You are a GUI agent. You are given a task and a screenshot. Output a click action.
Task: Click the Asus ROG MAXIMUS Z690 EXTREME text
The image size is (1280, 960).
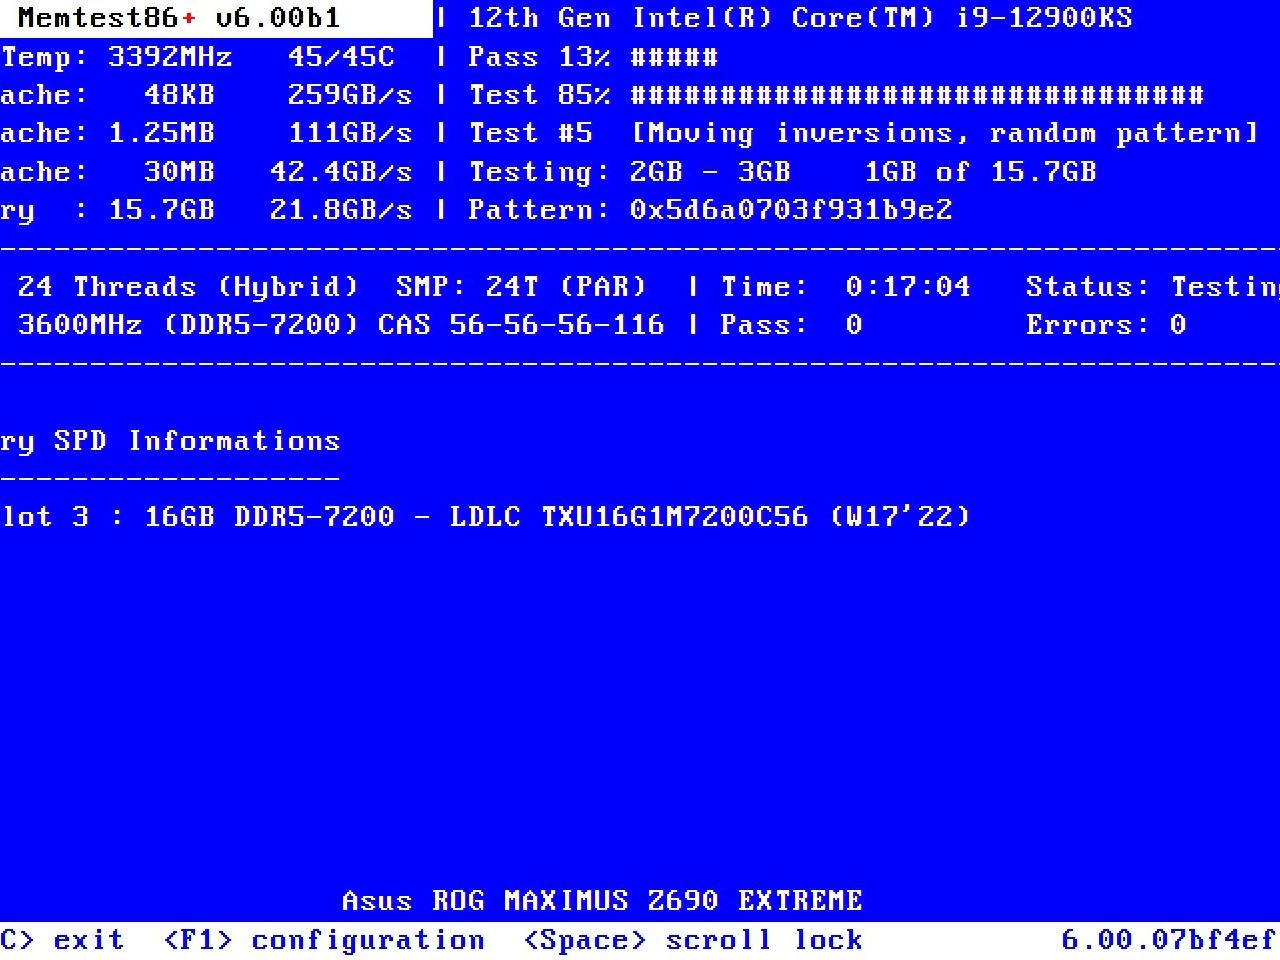[x=602, y=901]
